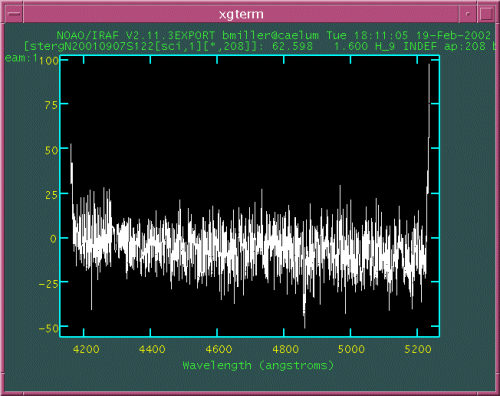Click the tall spike at the spectrum's right edge
Image resolution: width=500 pixels, height=396 pixels.
[x=429, y=117]
